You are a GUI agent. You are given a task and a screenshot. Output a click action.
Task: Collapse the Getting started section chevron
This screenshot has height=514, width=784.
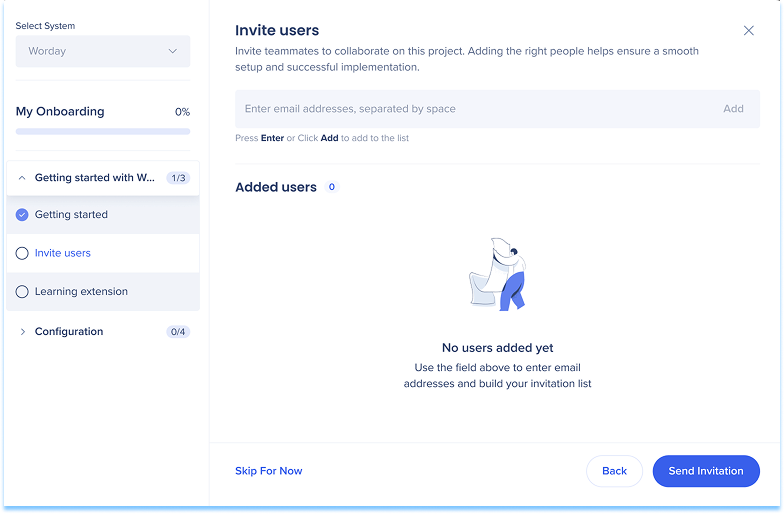click(x=22, y=178)
